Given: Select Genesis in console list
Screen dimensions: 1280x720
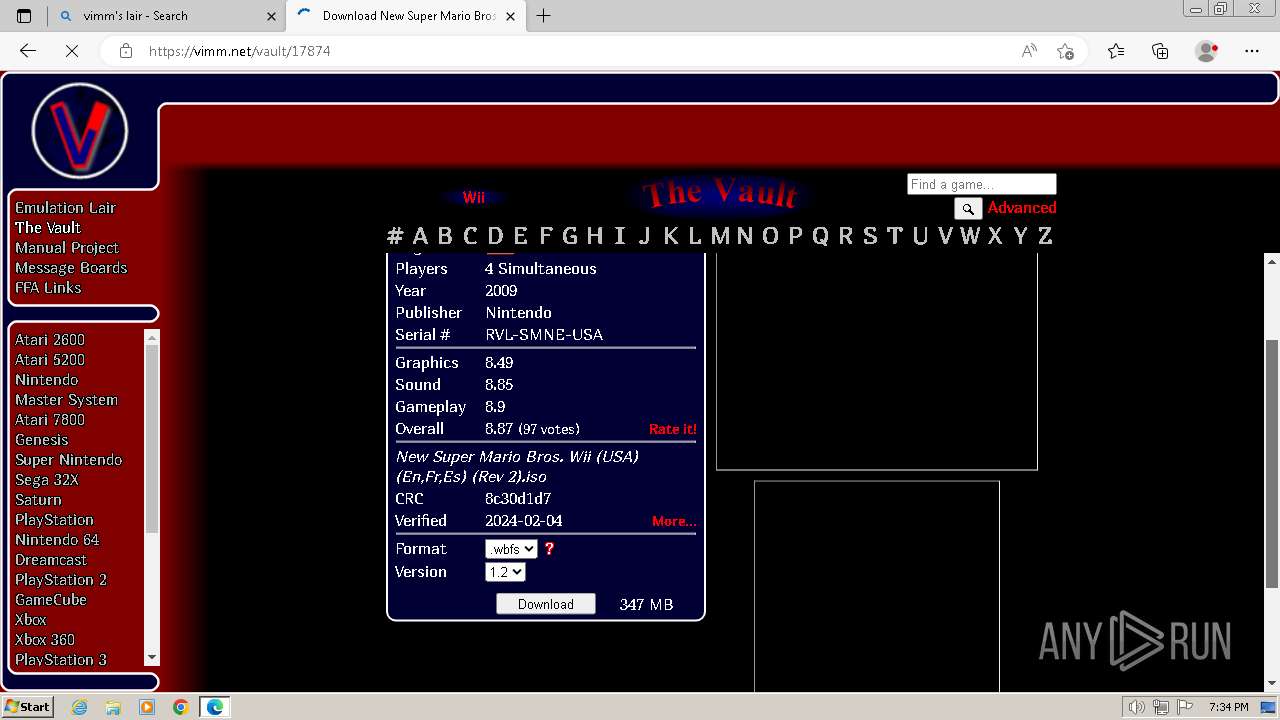Looking at the screenshot, I should (42, 440).
